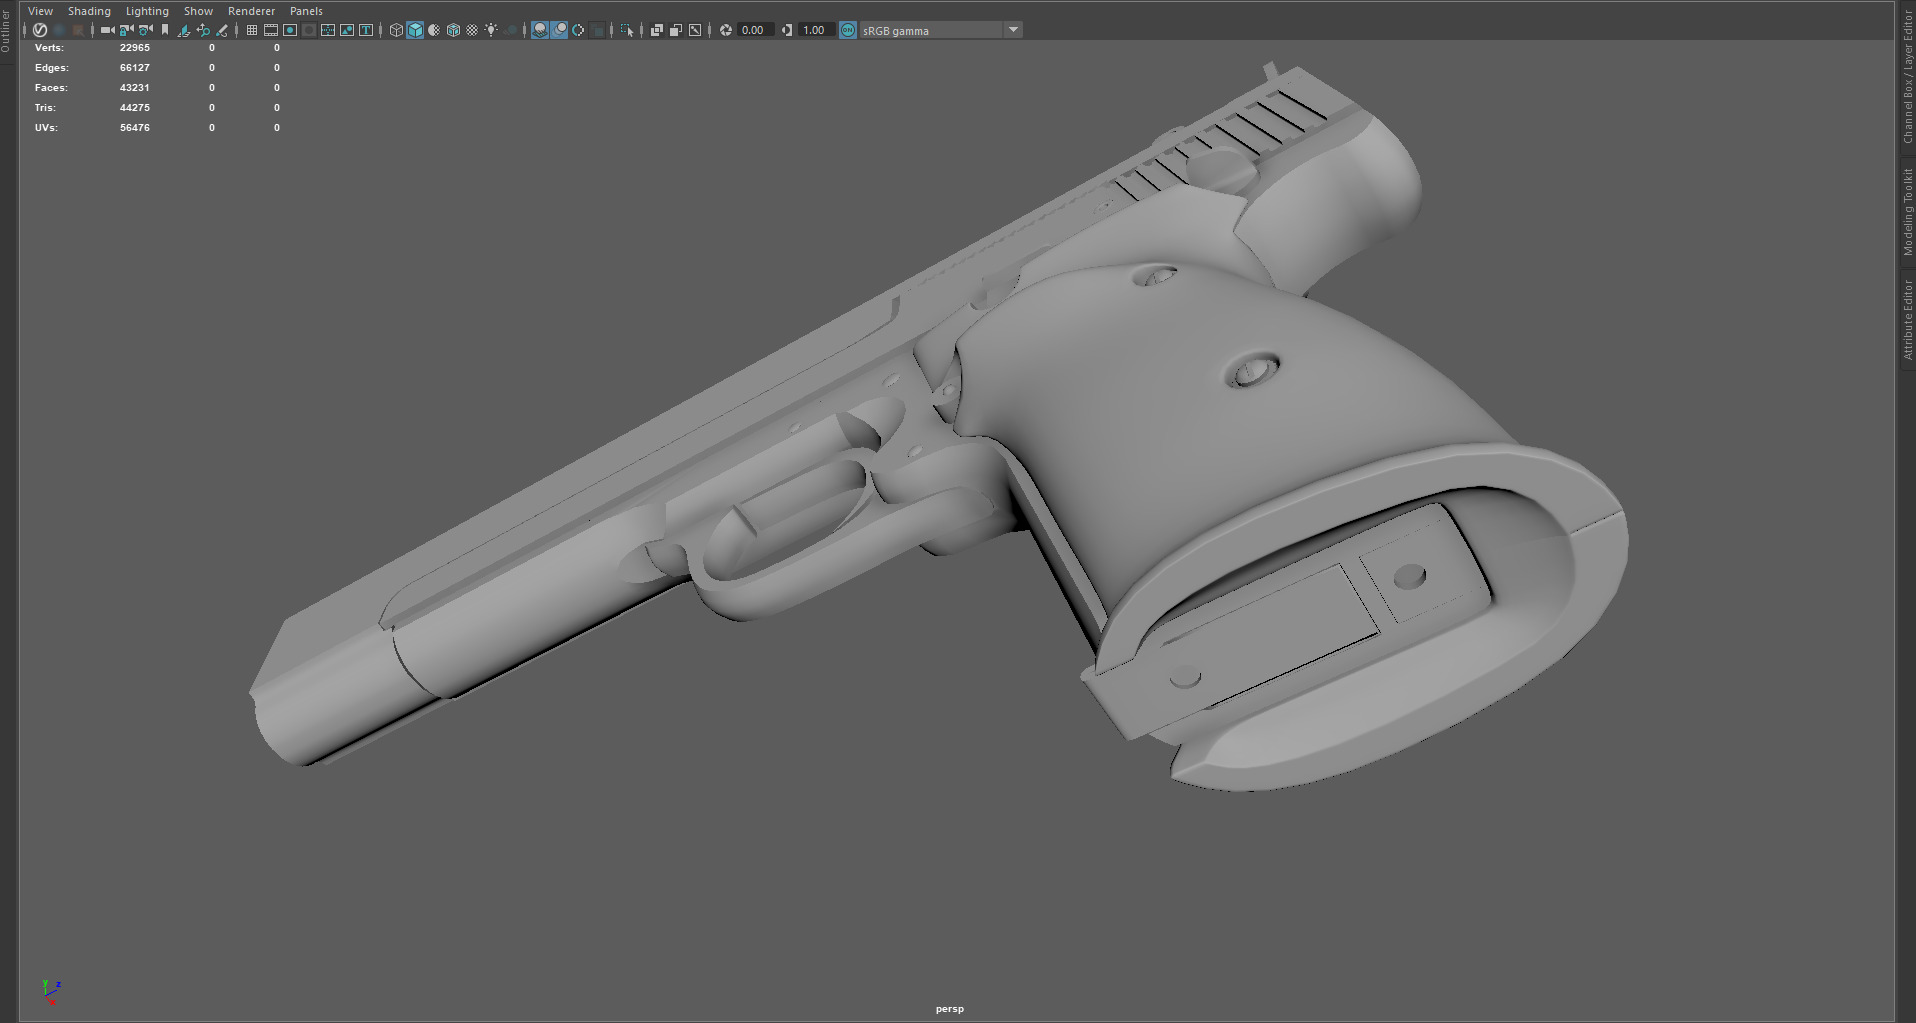Toggle Screen Space Ambient Occlusion icon
This screenshot has width=1916, height=1023.
[x=539, y=30]
